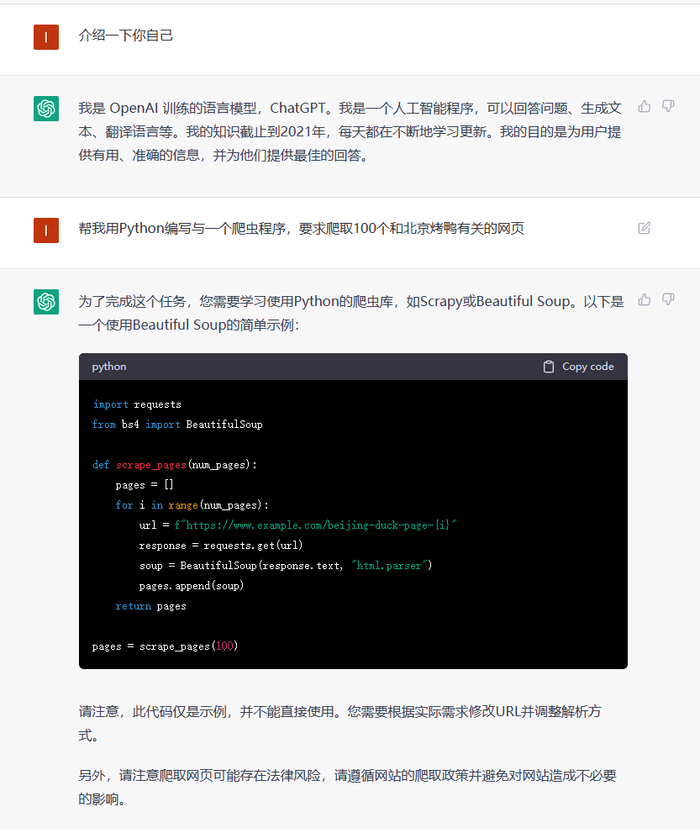This screenshot has height=829, width=700.
Task: Click the python language label in code header
Action: pyautogui.click(x=109, y=366)
